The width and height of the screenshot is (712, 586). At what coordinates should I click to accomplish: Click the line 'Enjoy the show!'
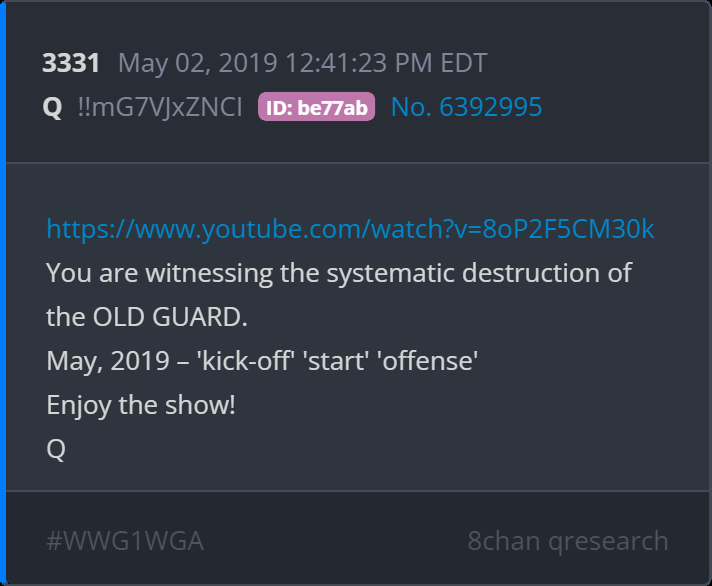141,405
